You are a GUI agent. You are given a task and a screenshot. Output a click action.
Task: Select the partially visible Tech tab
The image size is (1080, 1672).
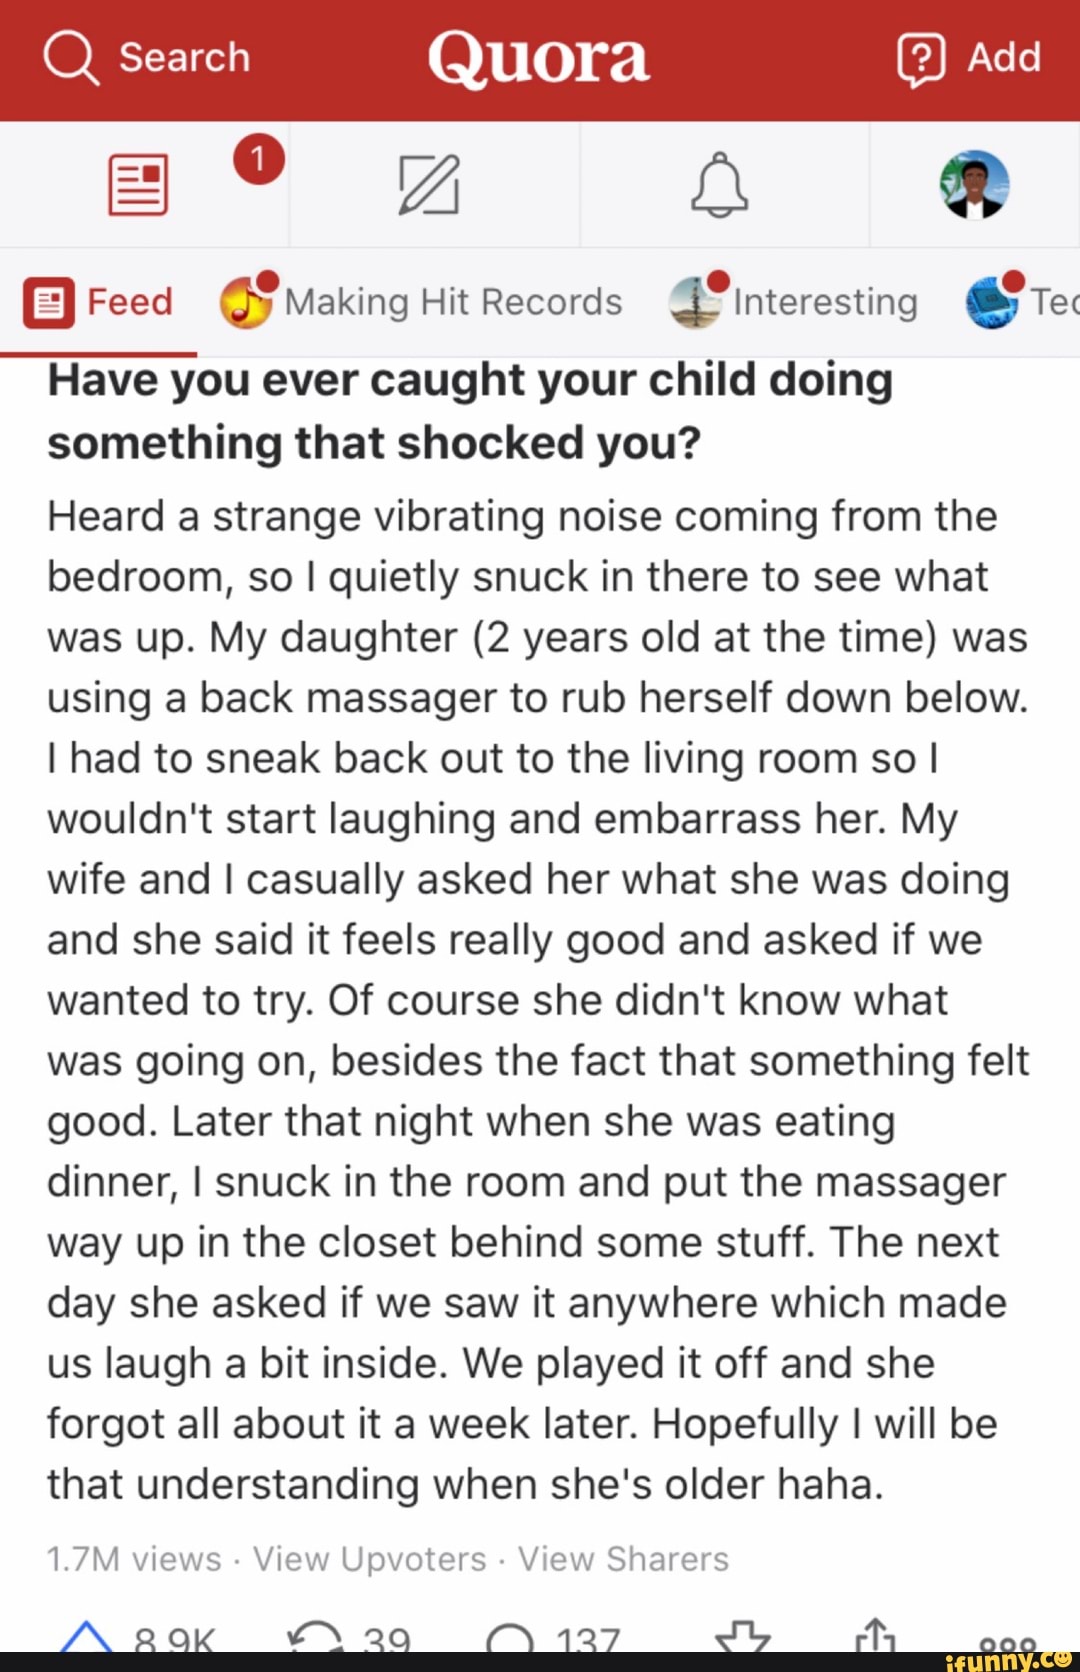1022,302
